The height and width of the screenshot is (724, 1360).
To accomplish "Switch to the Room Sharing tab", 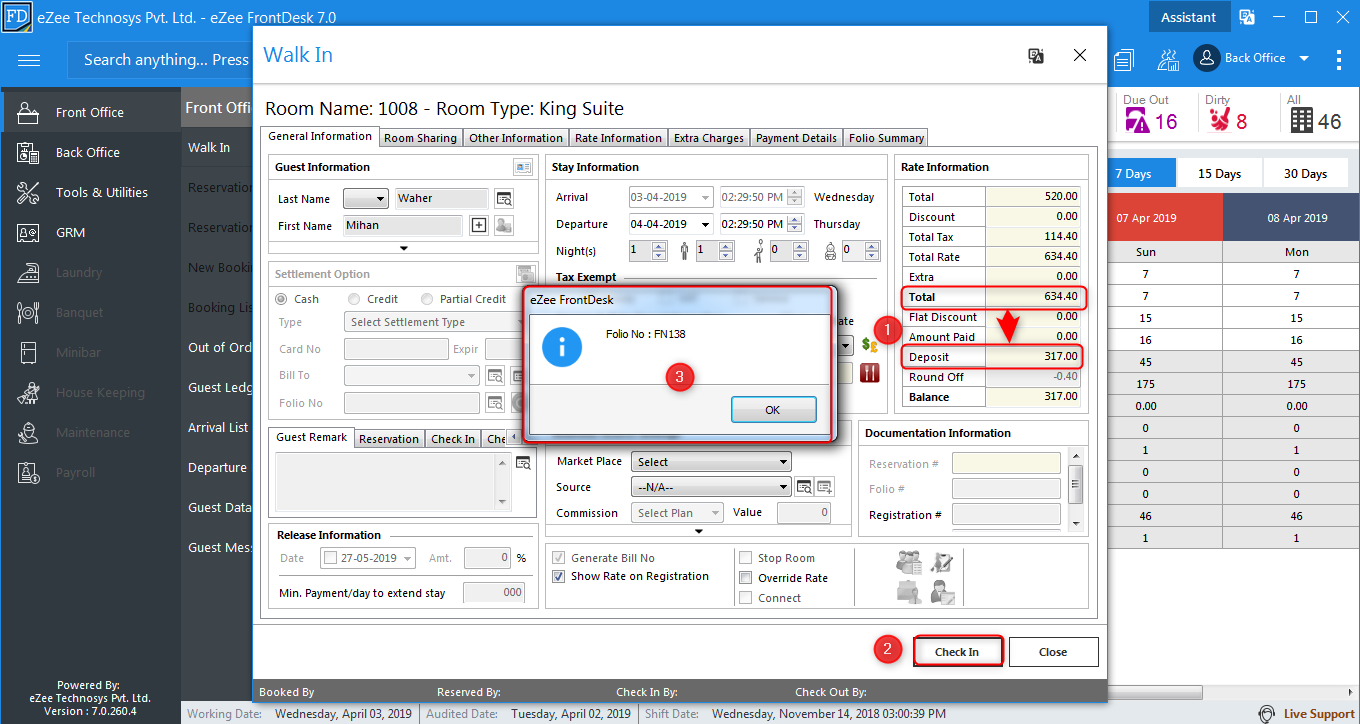I will 420,138.
